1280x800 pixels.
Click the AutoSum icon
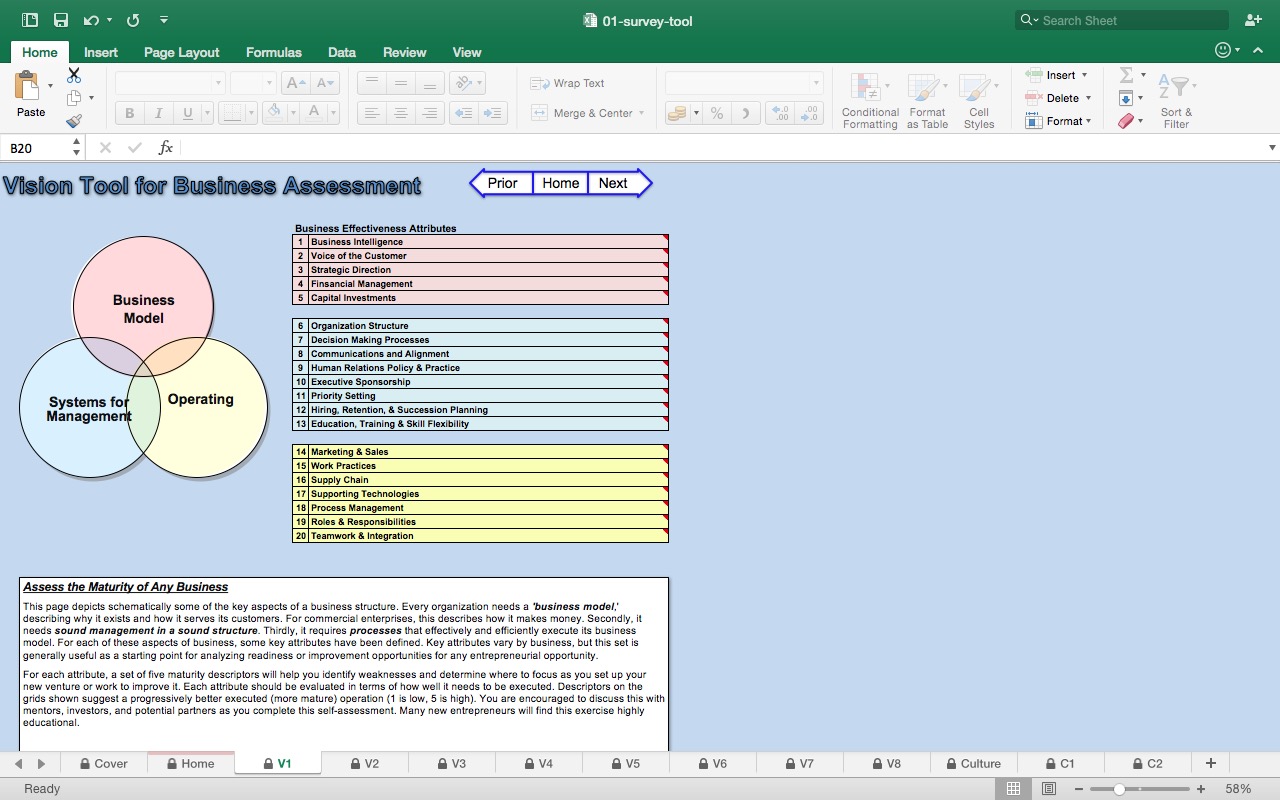(x=1127, y=74)
